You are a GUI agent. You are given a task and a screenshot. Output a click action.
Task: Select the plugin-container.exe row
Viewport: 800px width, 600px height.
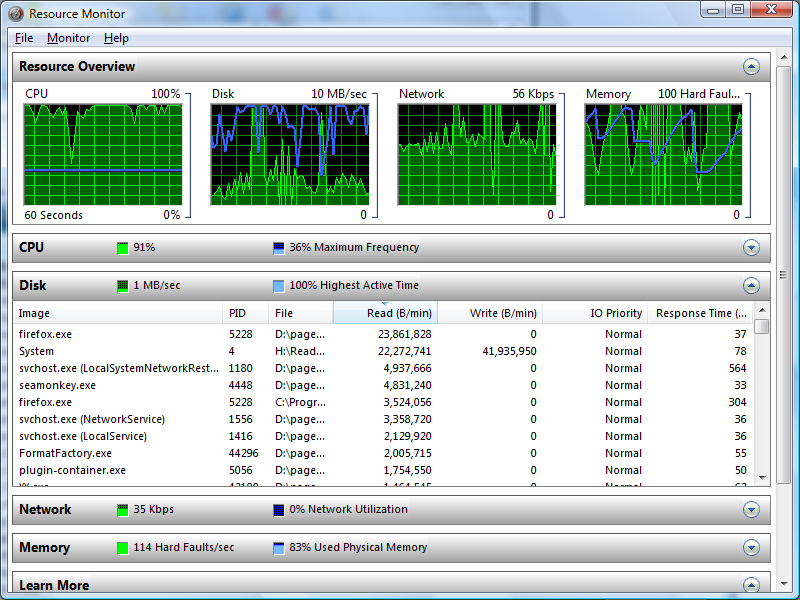tap(383, 470)
